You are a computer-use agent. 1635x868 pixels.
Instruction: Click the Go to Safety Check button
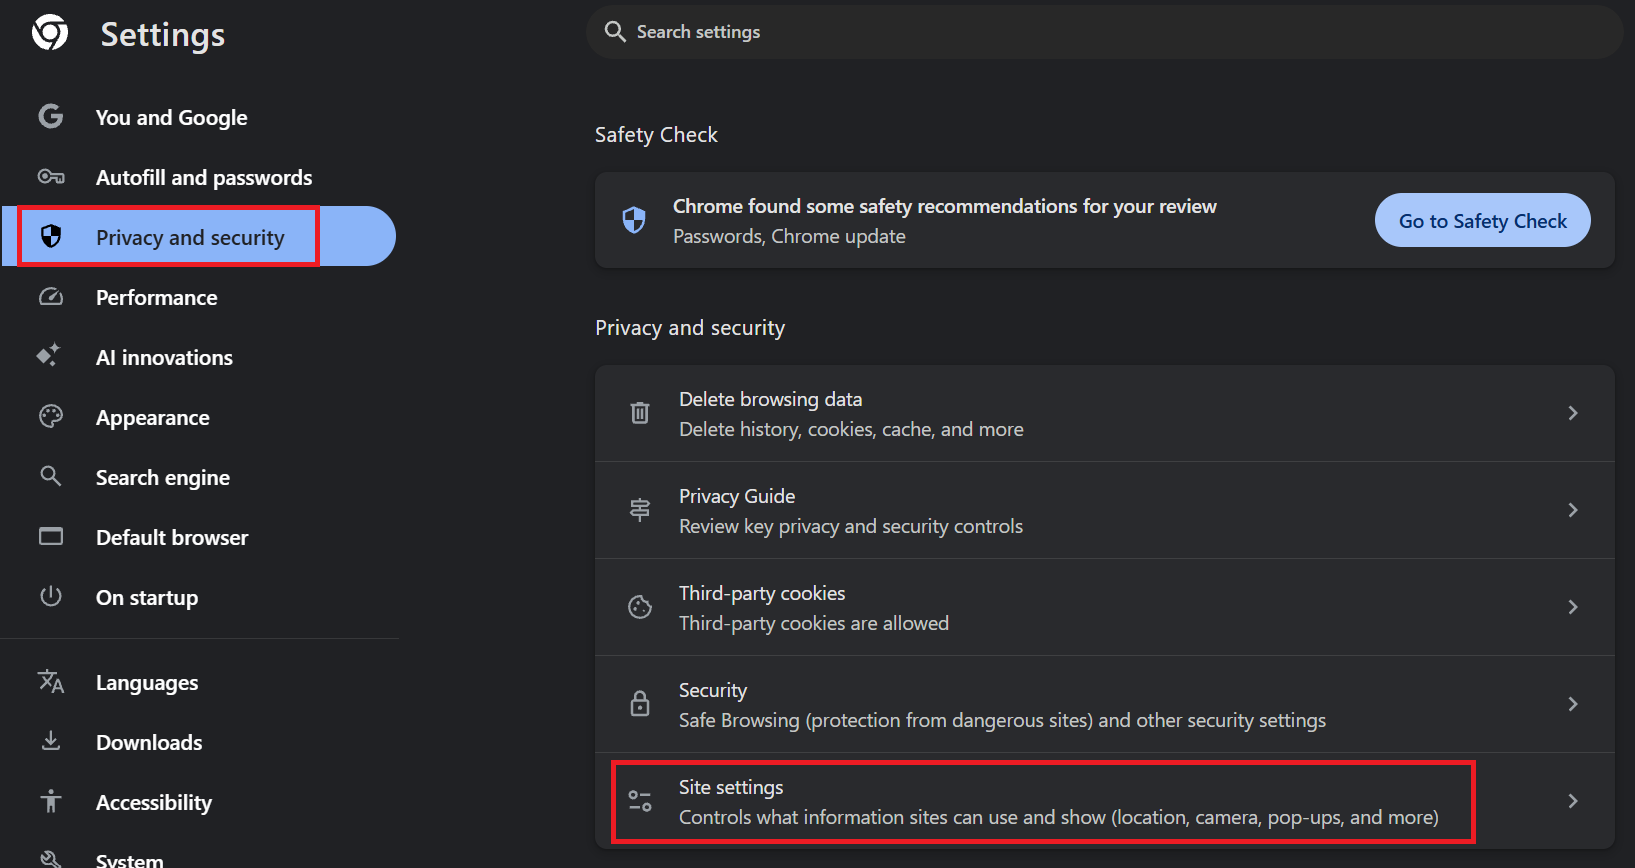[x=1482, y=220]
